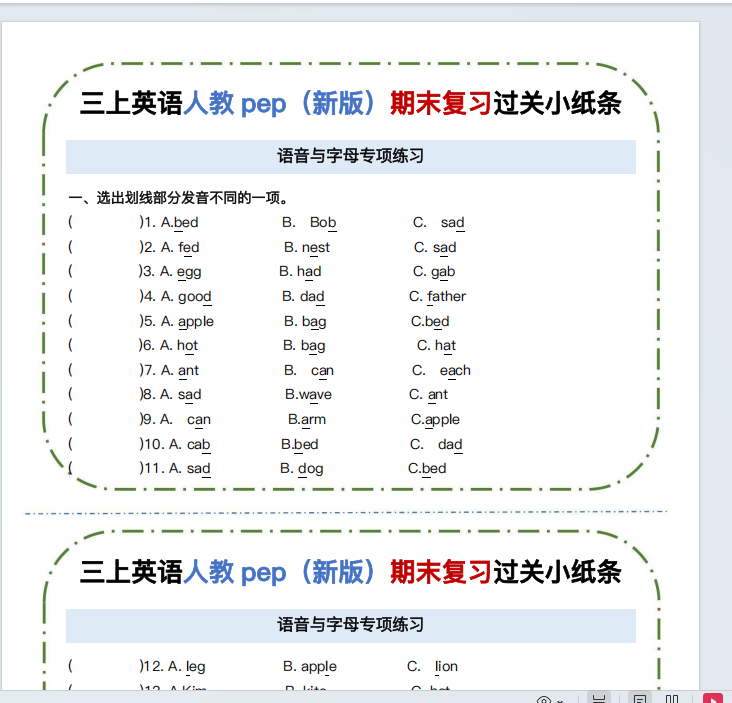Select the word 'leg' in question 12

click(x=196, y=667)
